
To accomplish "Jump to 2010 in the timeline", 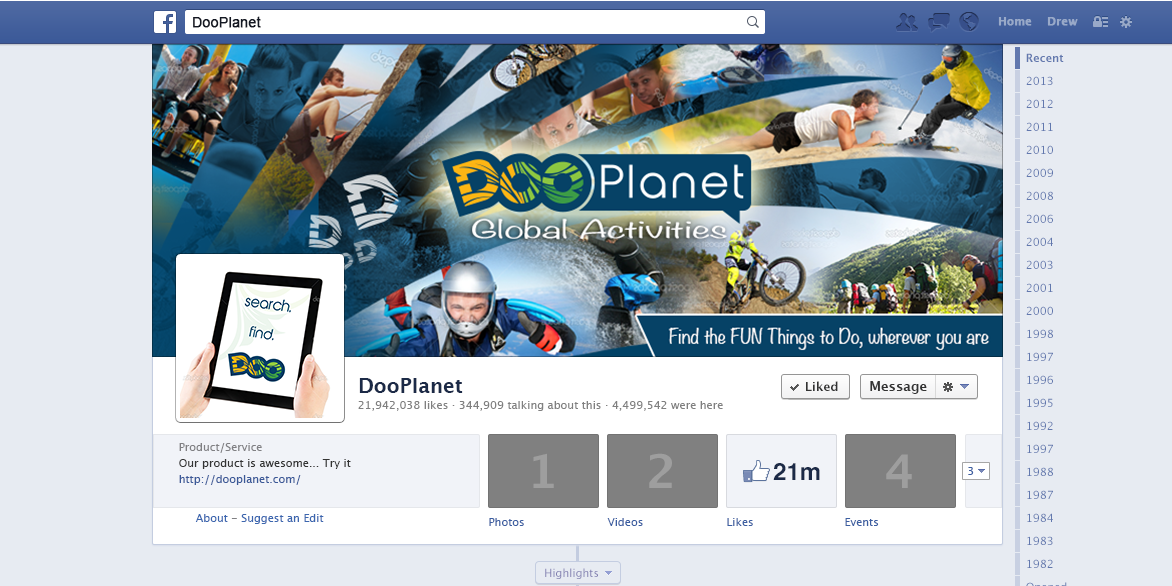I will (x=1039, y=150).
